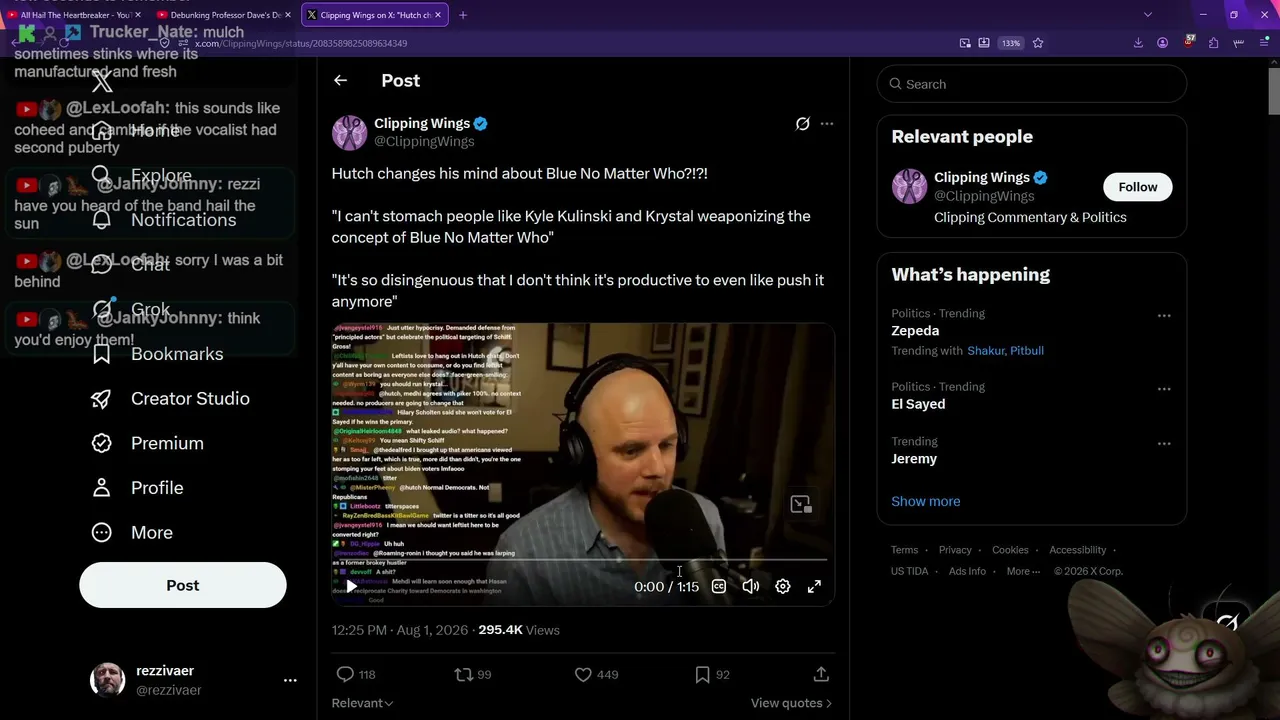Image resolution: width=1280 pixels, height=720 pixels.
Task: Open the More item in the sidebar
Action: [x=133, y=533]
